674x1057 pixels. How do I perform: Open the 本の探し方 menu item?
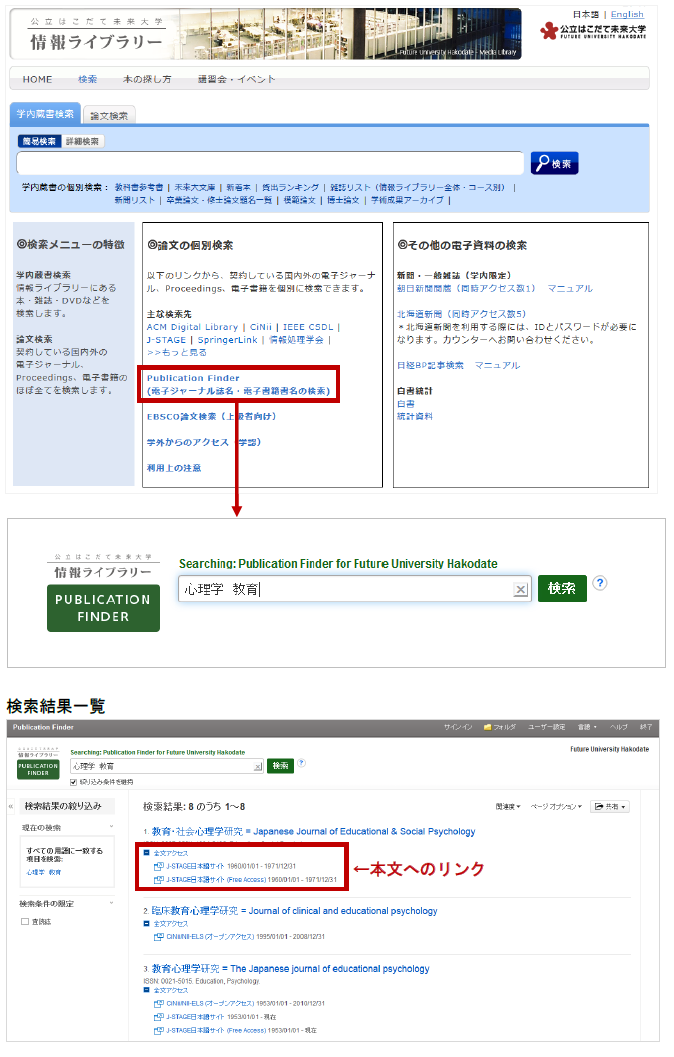click(147, 80)
